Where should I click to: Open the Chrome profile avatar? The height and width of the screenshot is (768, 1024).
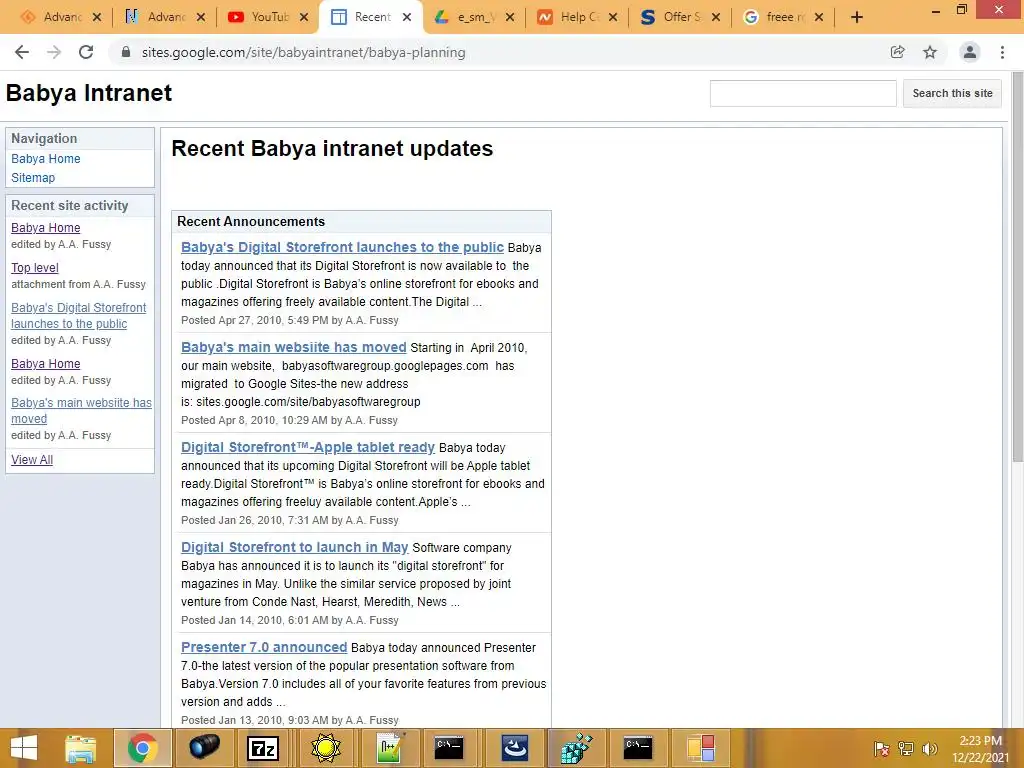970,52
